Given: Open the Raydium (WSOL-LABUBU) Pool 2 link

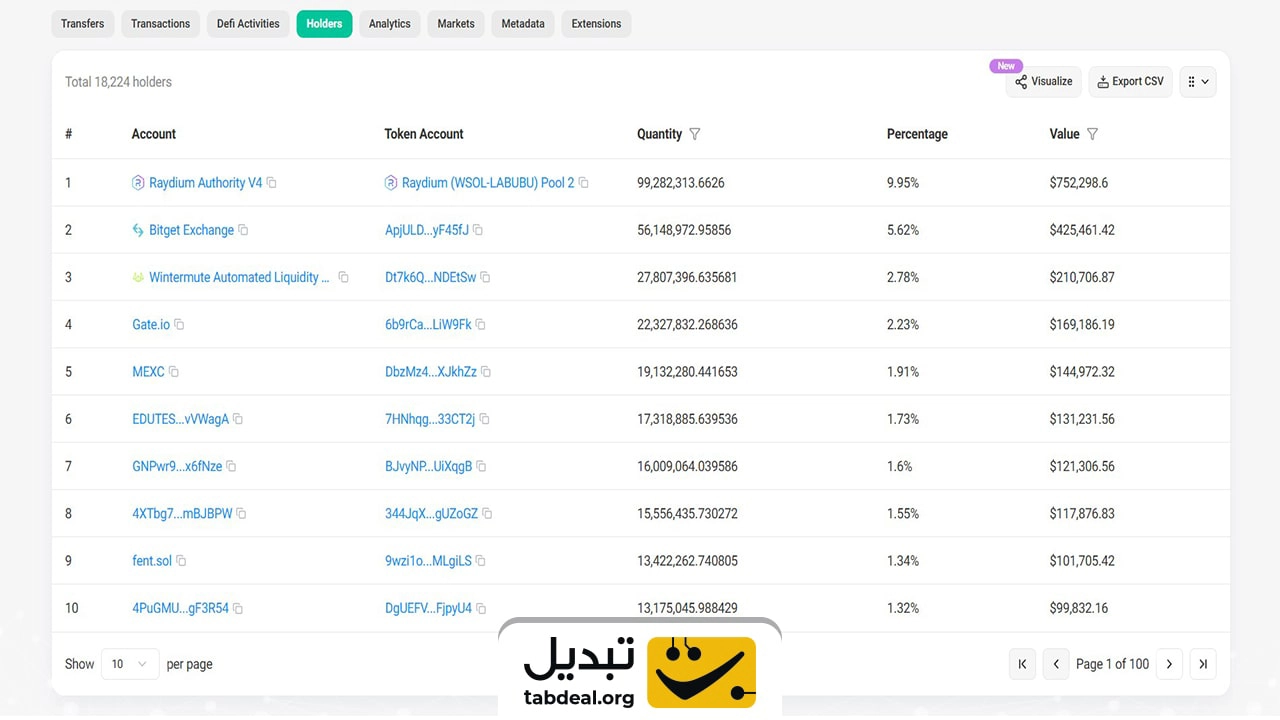Looking at the screenshot, I should [x=488, y=183].
